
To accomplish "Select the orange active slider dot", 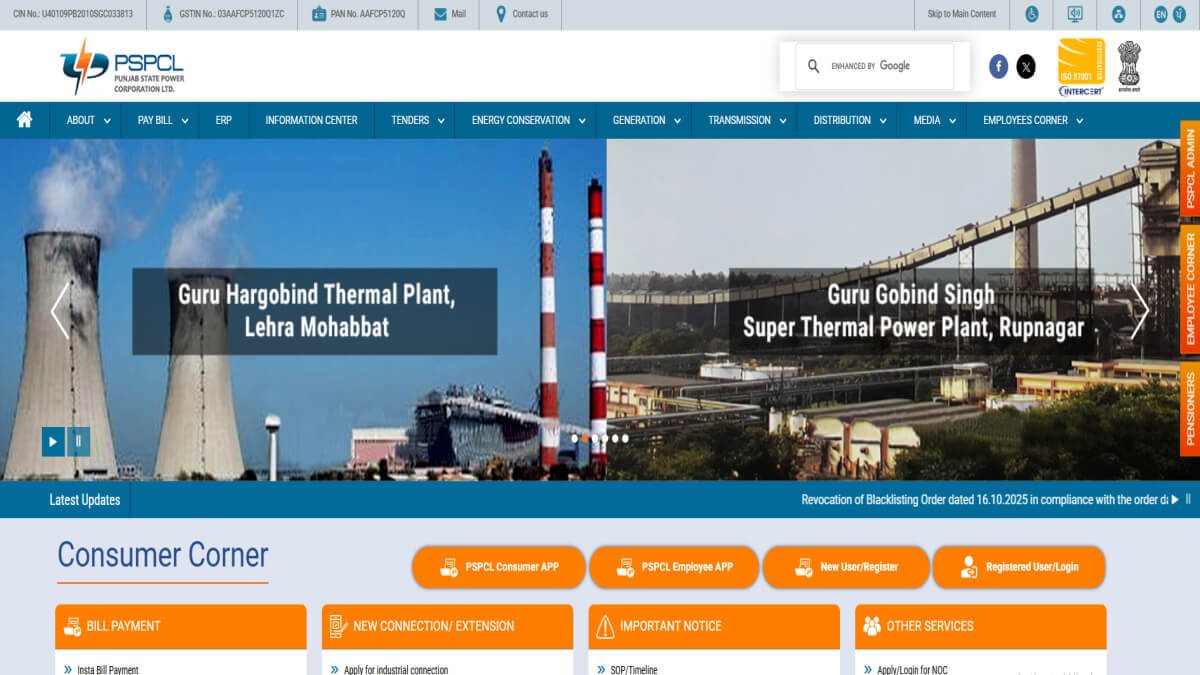I will click(x=586, y=438).
